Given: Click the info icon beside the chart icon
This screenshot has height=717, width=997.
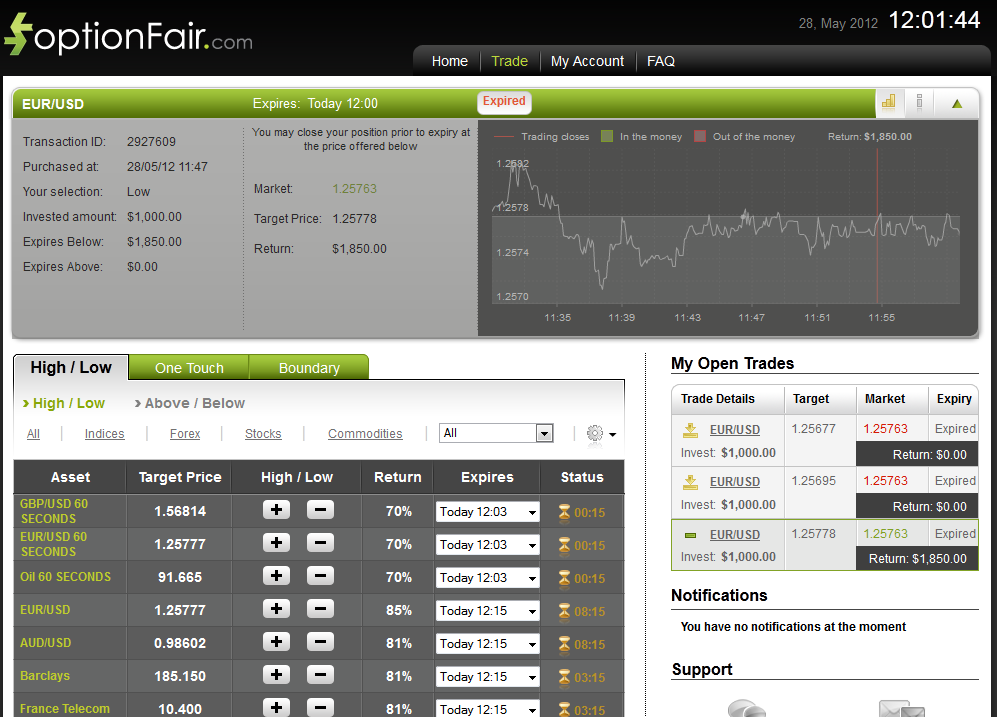Looking at the screenshot, I should click(919, 102).
